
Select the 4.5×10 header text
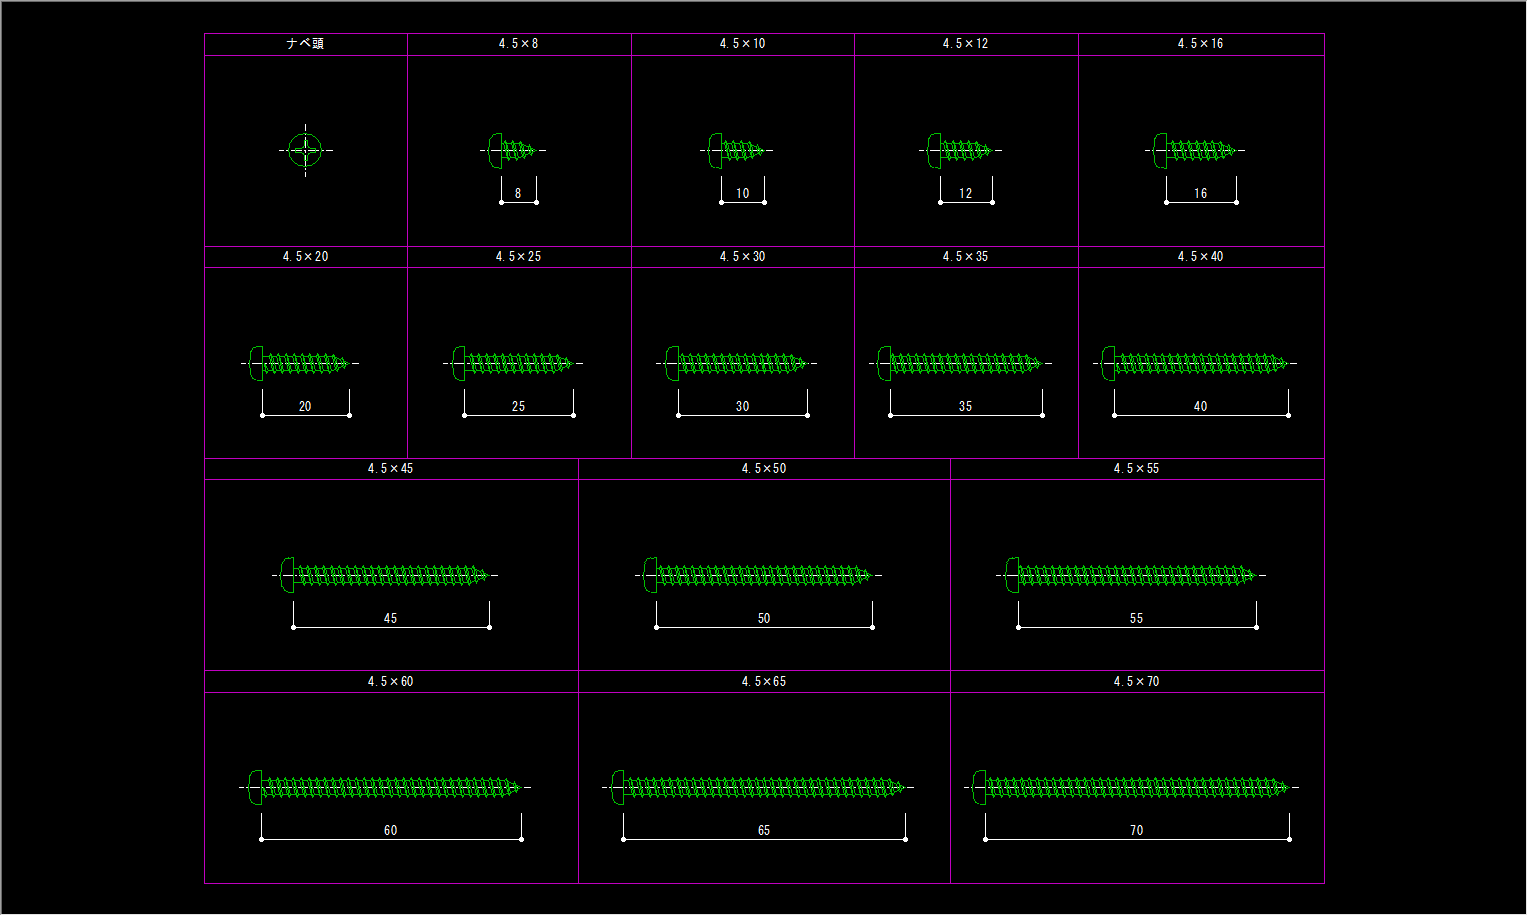coord(742,44)
